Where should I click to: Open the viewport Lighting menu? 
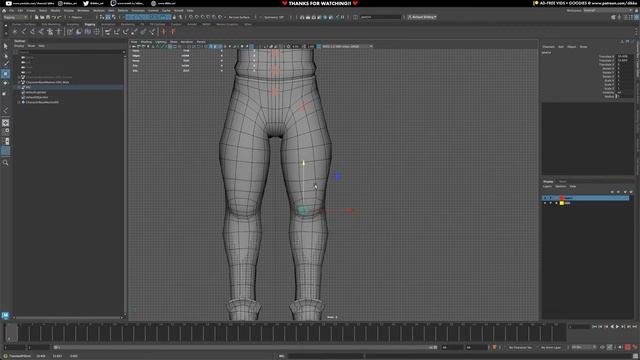point(161,42)
